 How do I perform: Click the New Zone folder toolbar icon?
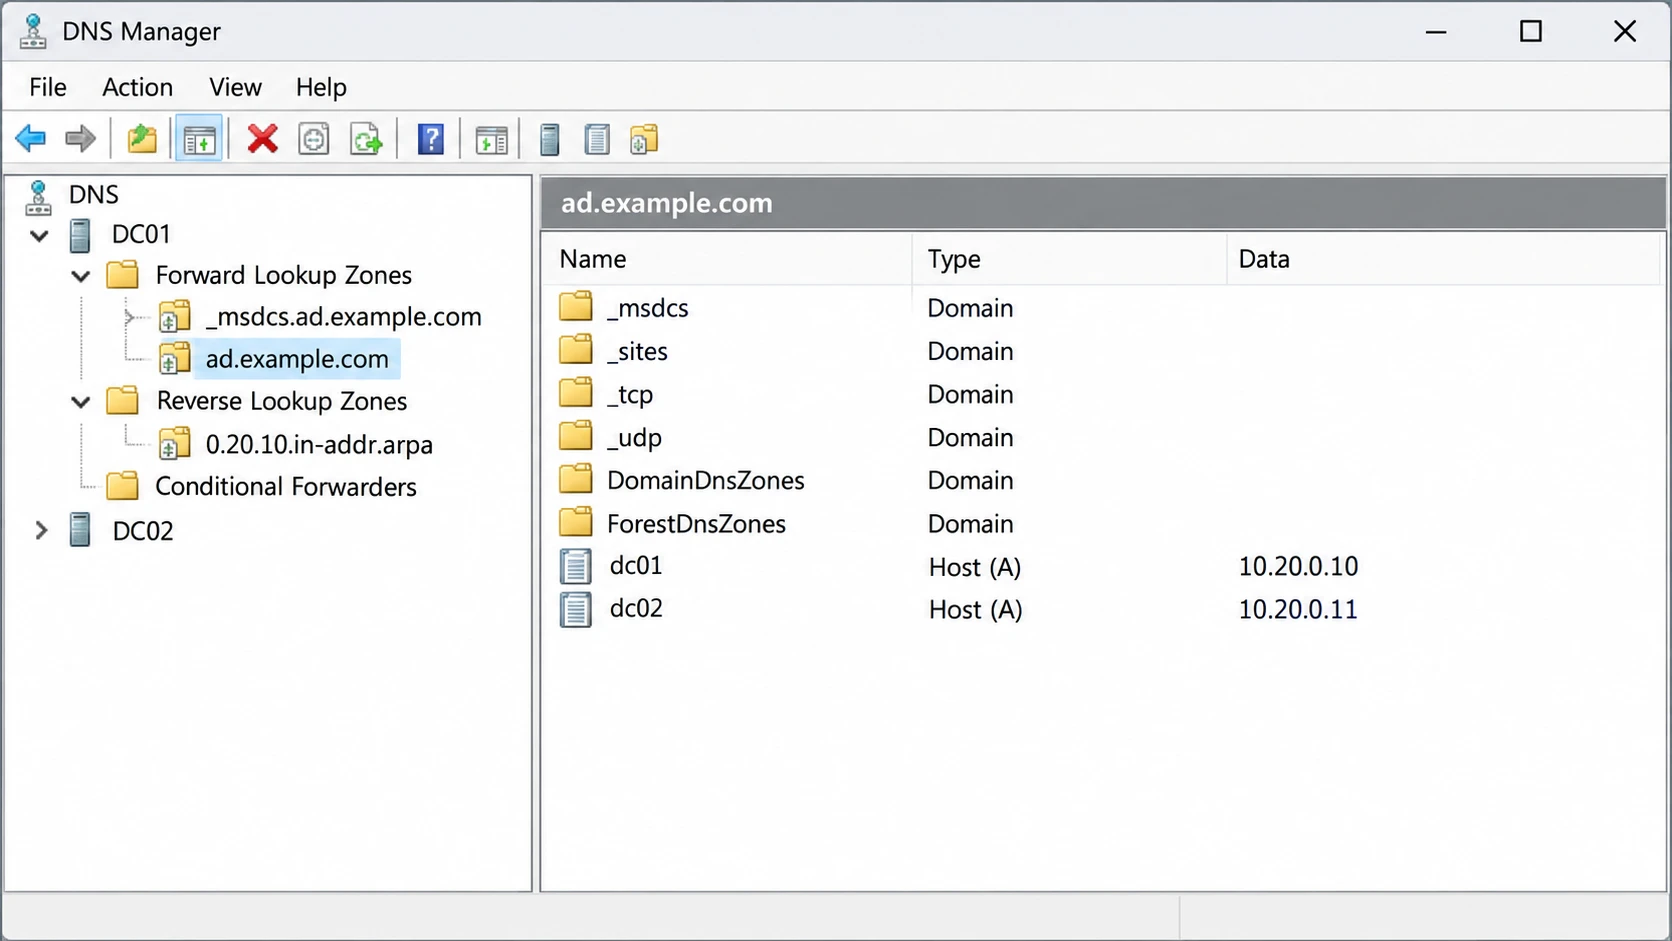644,139
